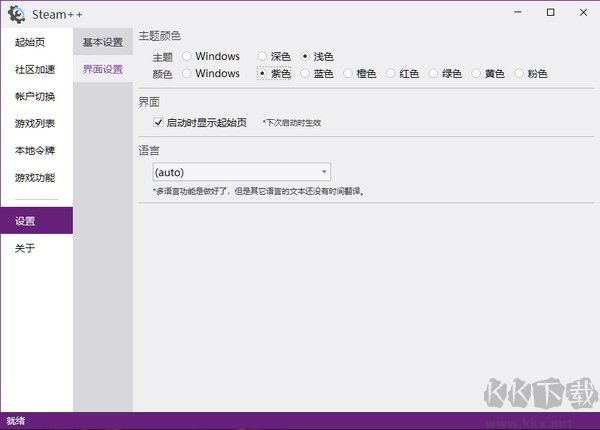Open the 语言 (auto) dropdown
Screen dimensions: 600x430
(240, 172)
